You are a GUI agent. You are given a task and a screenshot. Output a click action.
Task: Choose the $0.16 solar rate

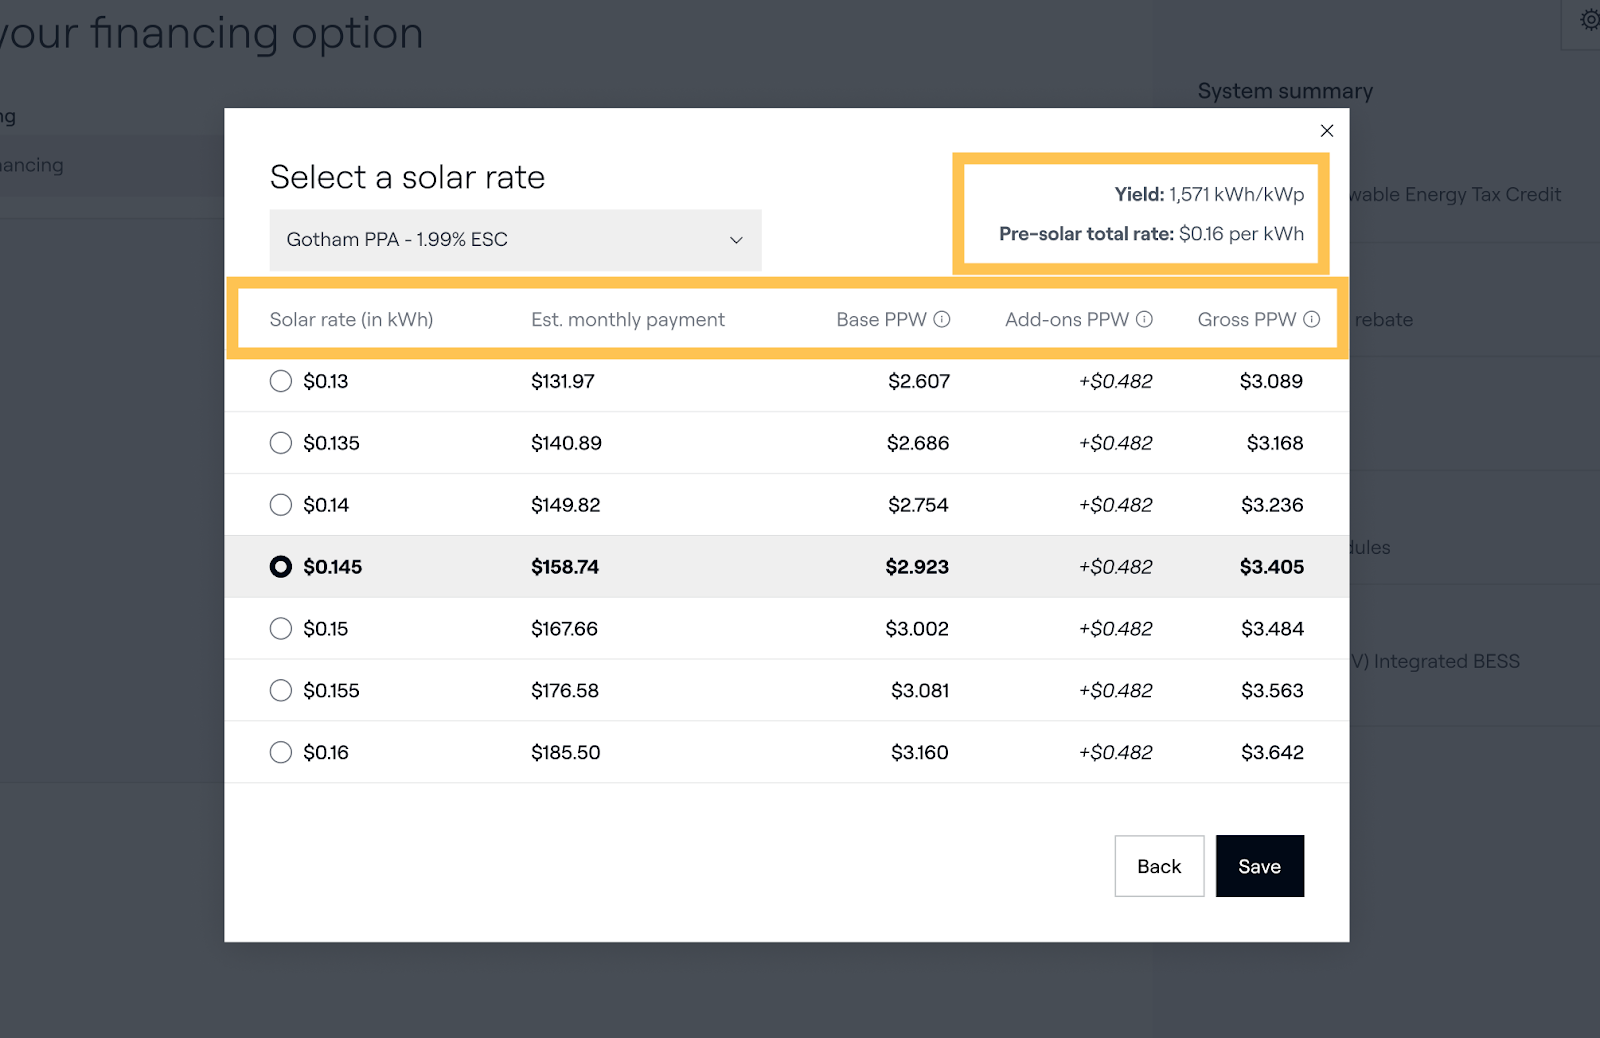281,753
